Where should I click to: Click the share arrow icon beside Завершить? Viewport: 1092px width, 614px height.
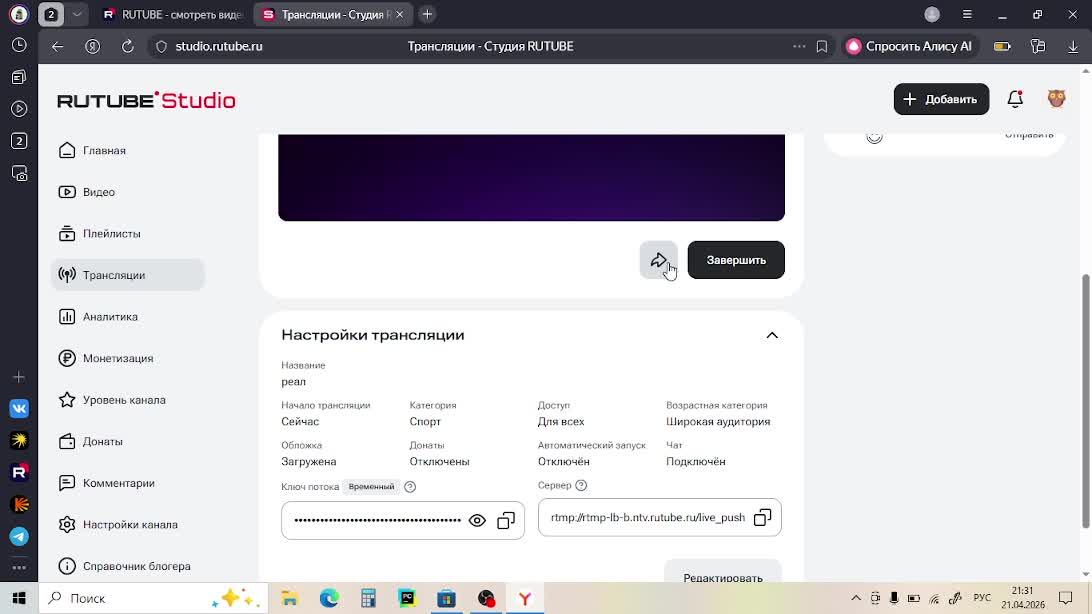(x=658, y=260)
